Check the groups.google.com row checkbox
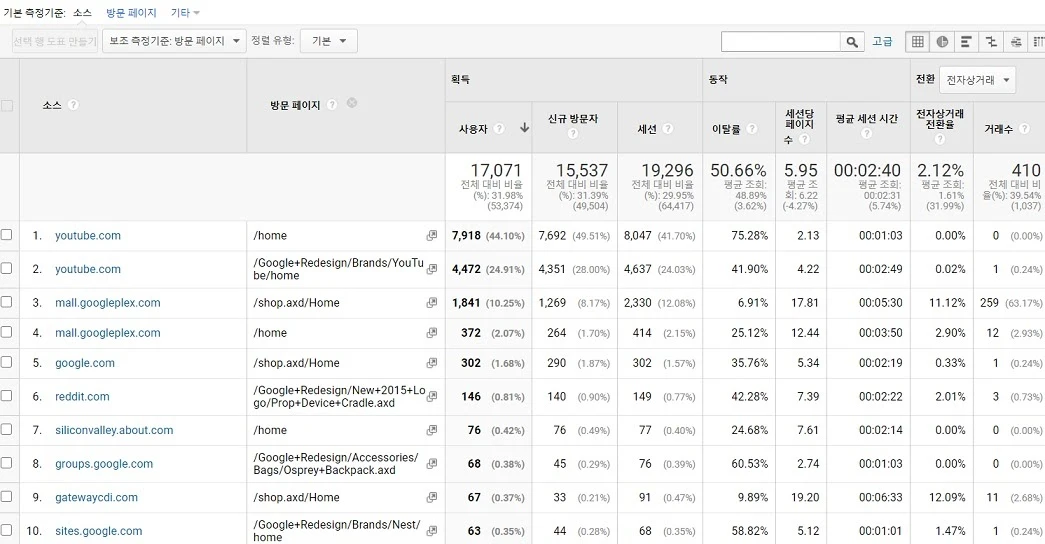1045x544 pixels. [x=7, y=463]
